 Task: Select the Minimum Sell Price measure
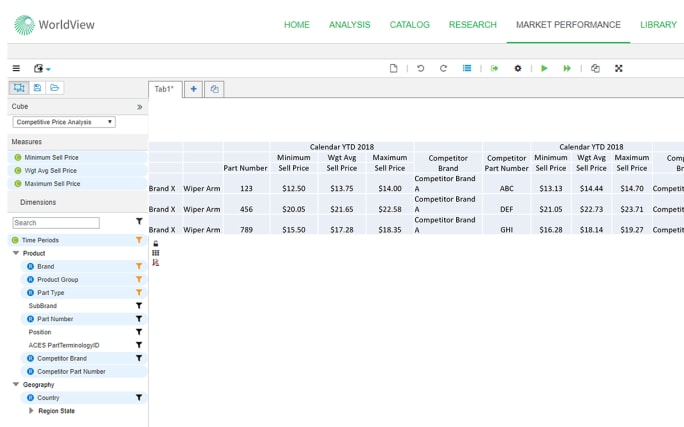point(51,157)
